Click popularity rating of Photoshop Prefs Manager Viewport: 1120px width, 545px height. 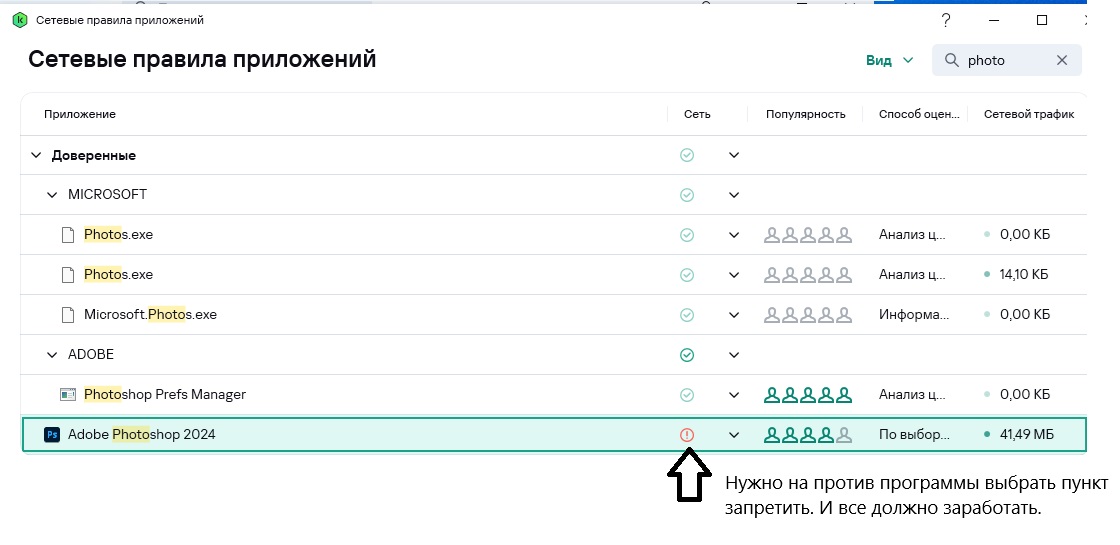(809, 394)
